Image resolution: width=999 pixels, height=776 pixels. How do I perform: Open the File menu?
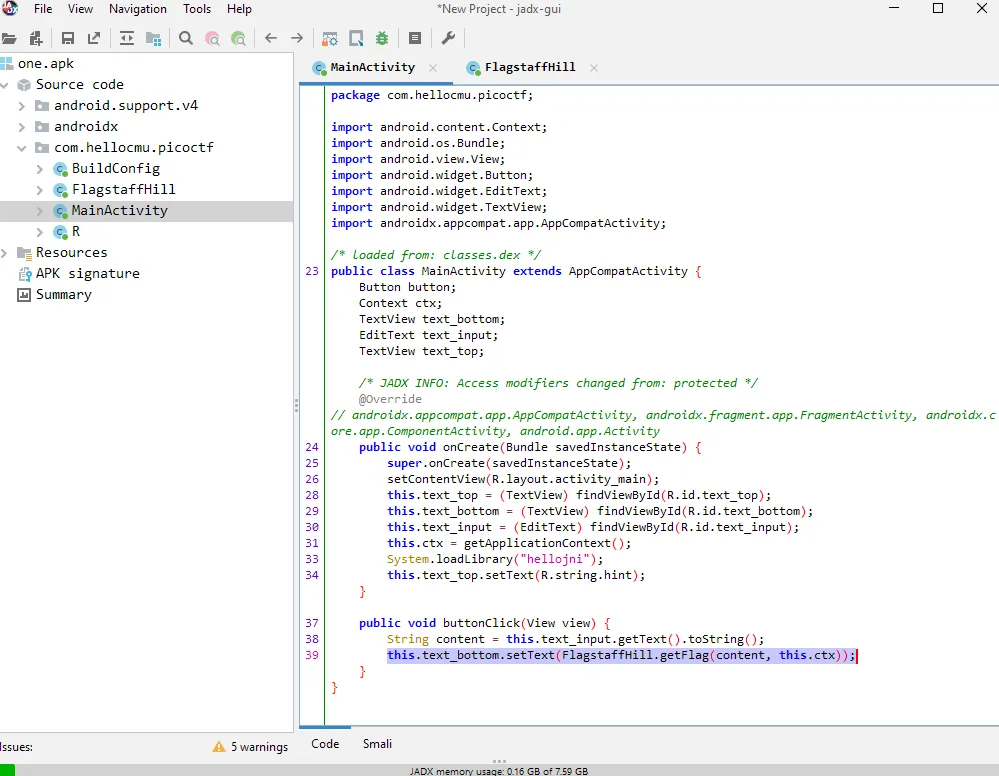click(43, 9)
